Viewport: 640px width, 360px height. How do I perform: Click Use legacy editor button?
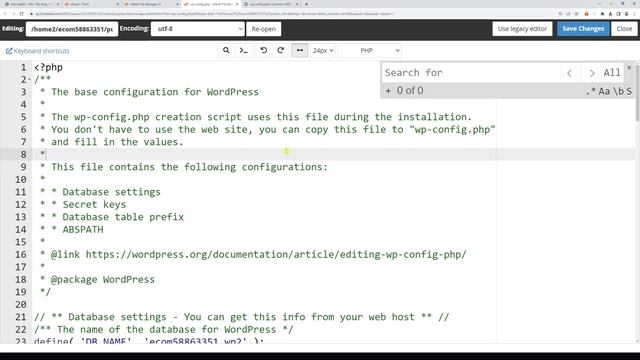[522, 29]
